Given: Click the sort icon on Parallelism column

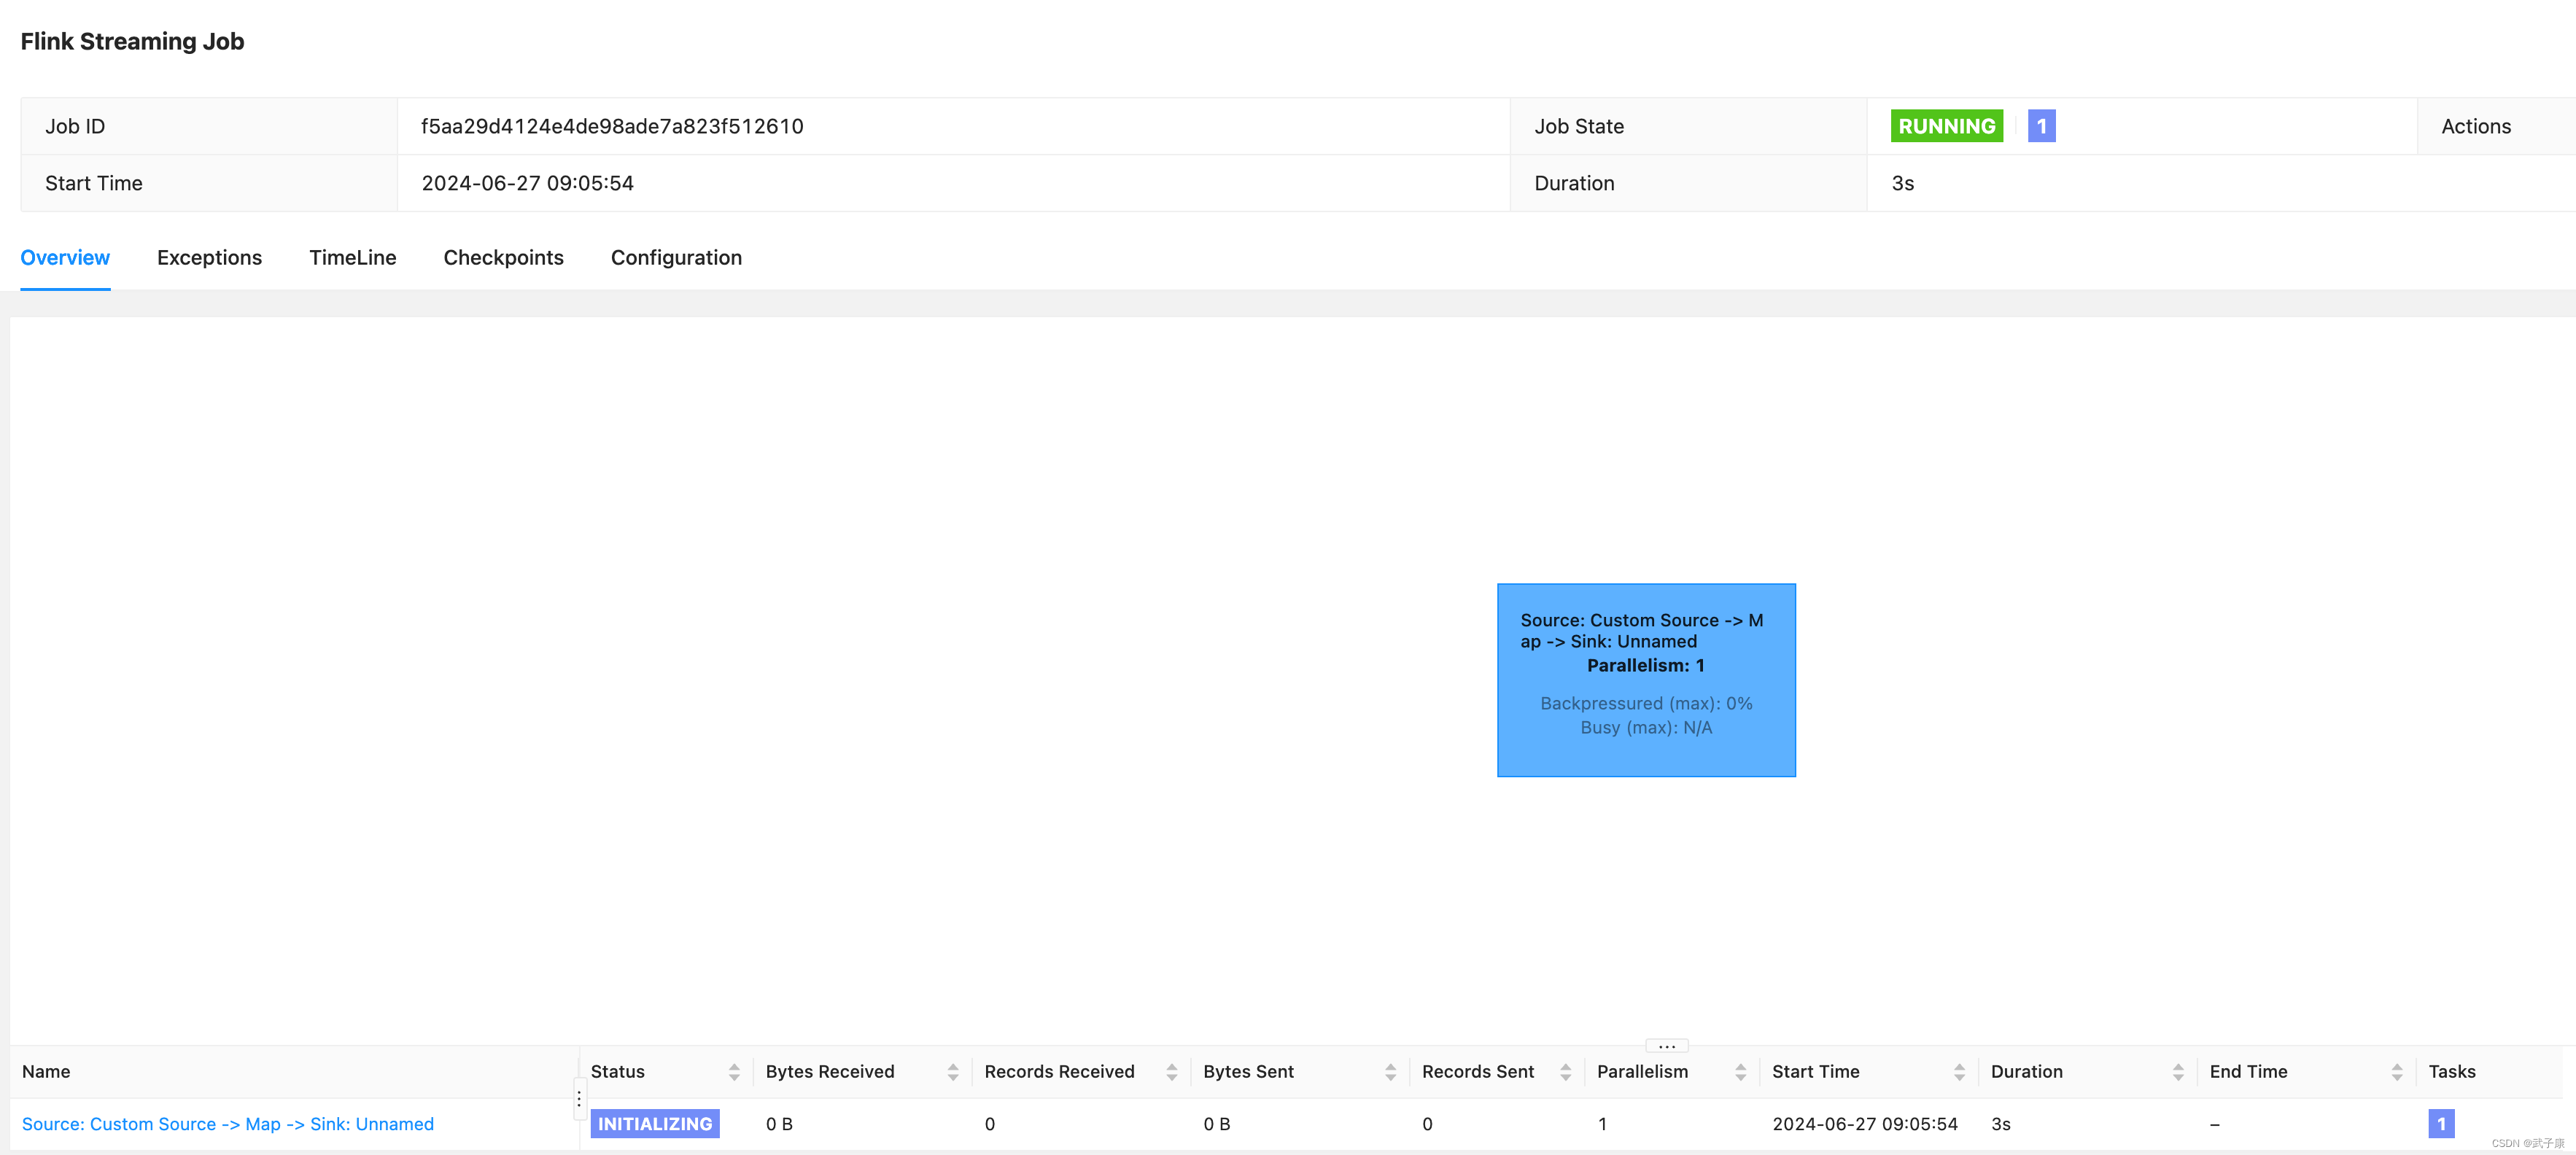Looking at the screenshot, I should 1741,1071.
